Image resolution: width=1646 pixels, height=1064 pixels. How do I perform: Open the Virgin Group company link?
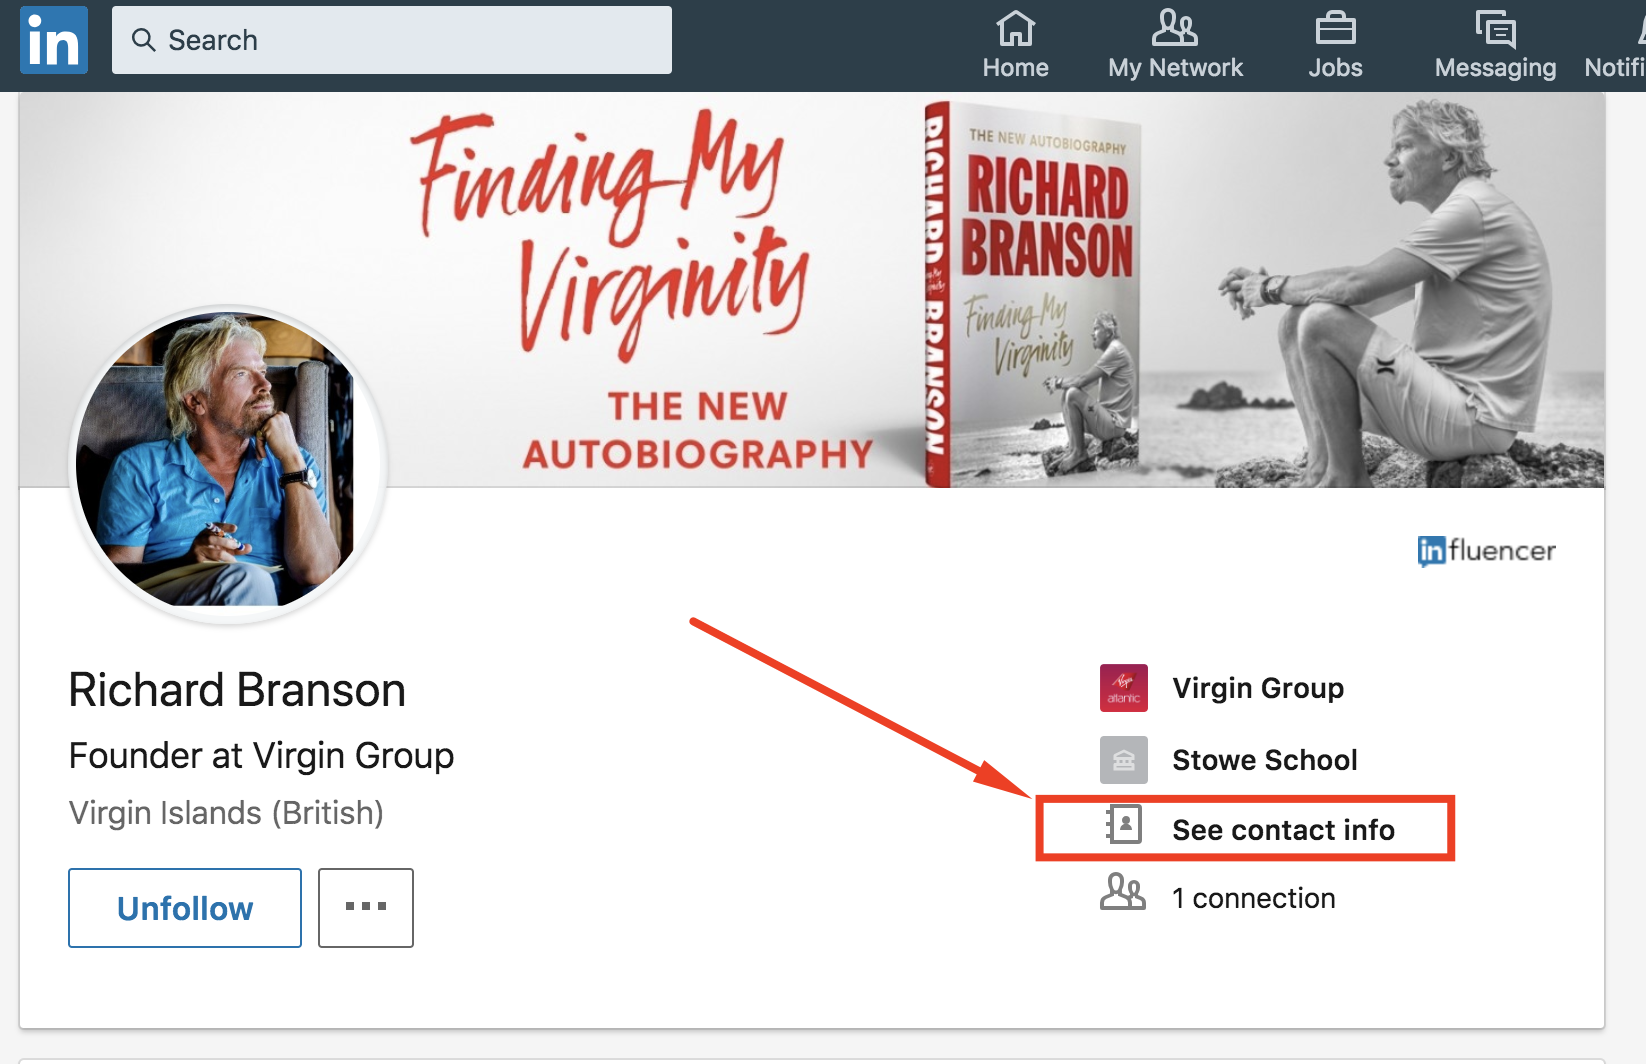click(1258, 688)
